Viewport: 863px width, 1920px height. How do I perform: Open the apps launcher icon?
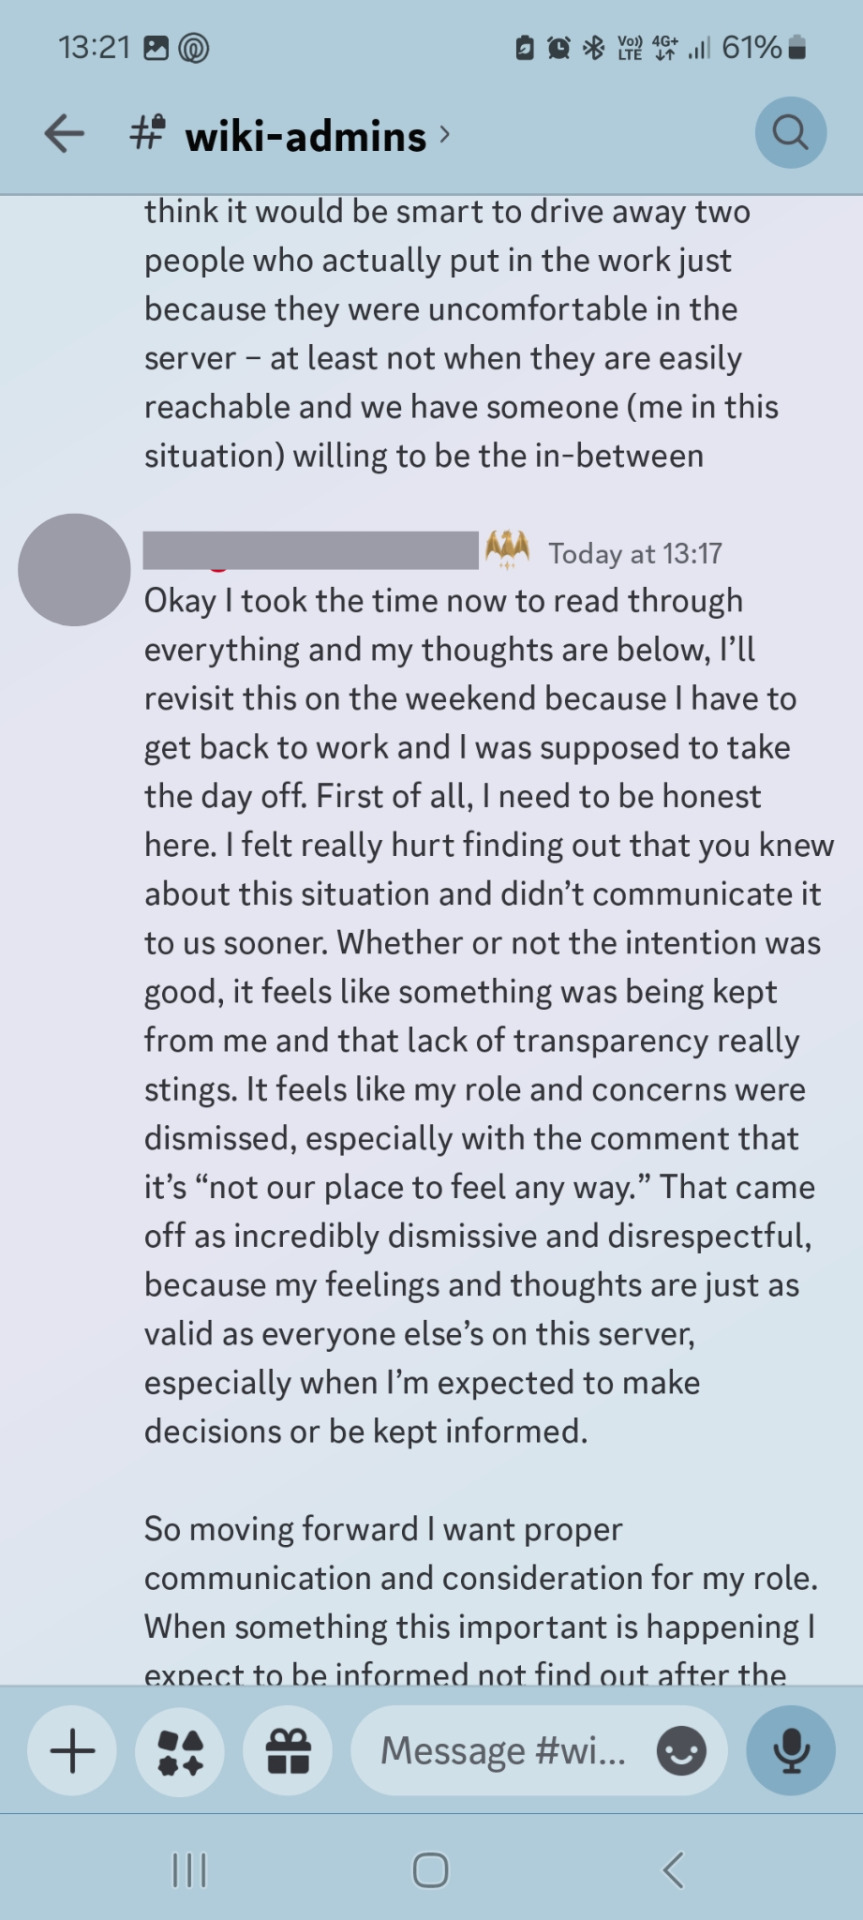point(180,1751)
